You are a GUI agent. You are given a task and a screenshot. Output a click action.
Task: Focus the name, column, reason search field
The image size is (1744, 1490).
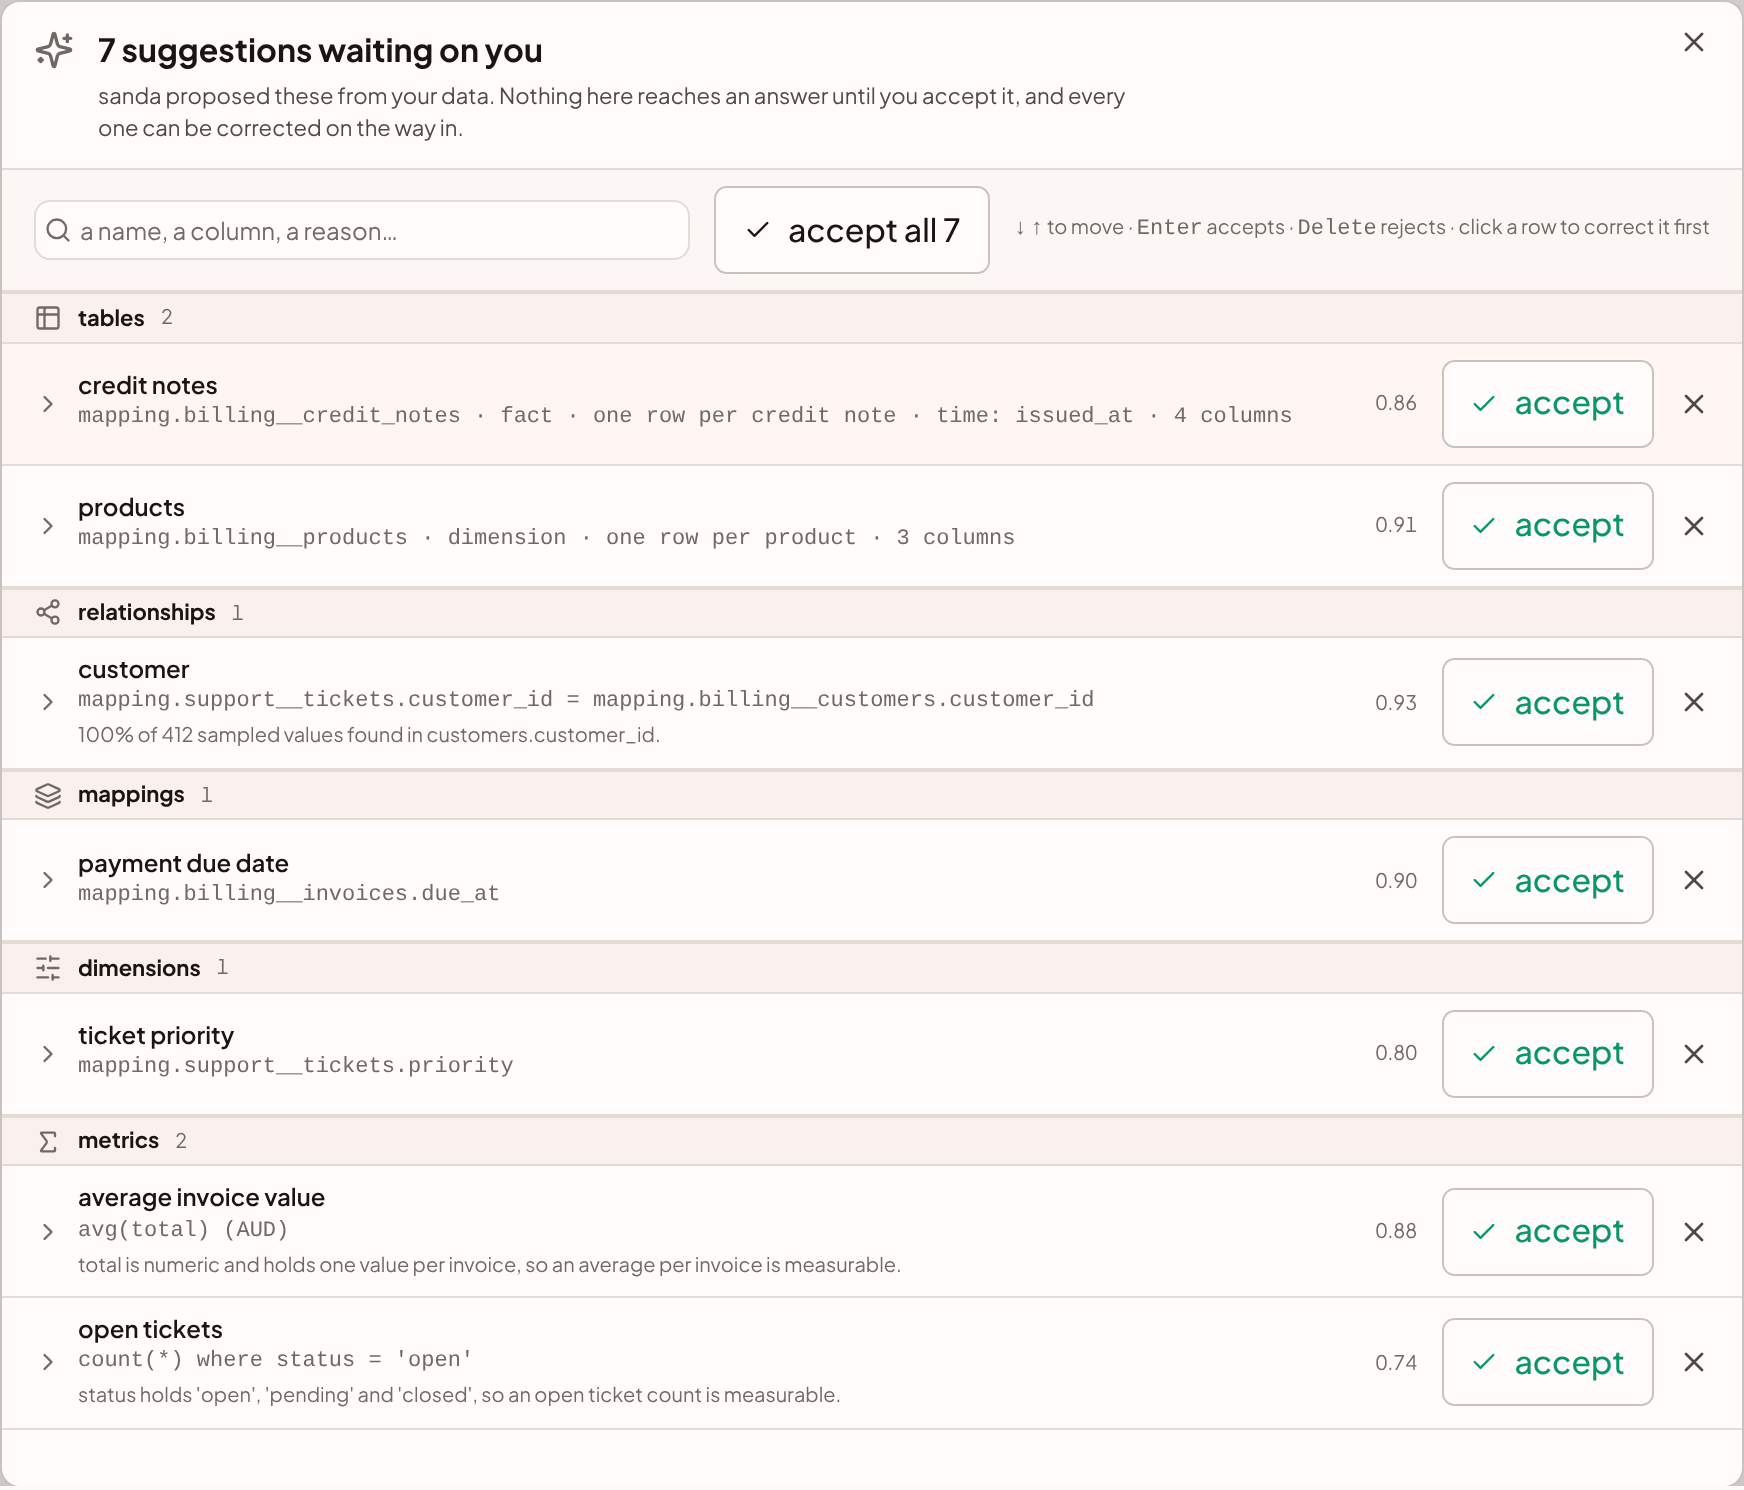tap(362, 231)
